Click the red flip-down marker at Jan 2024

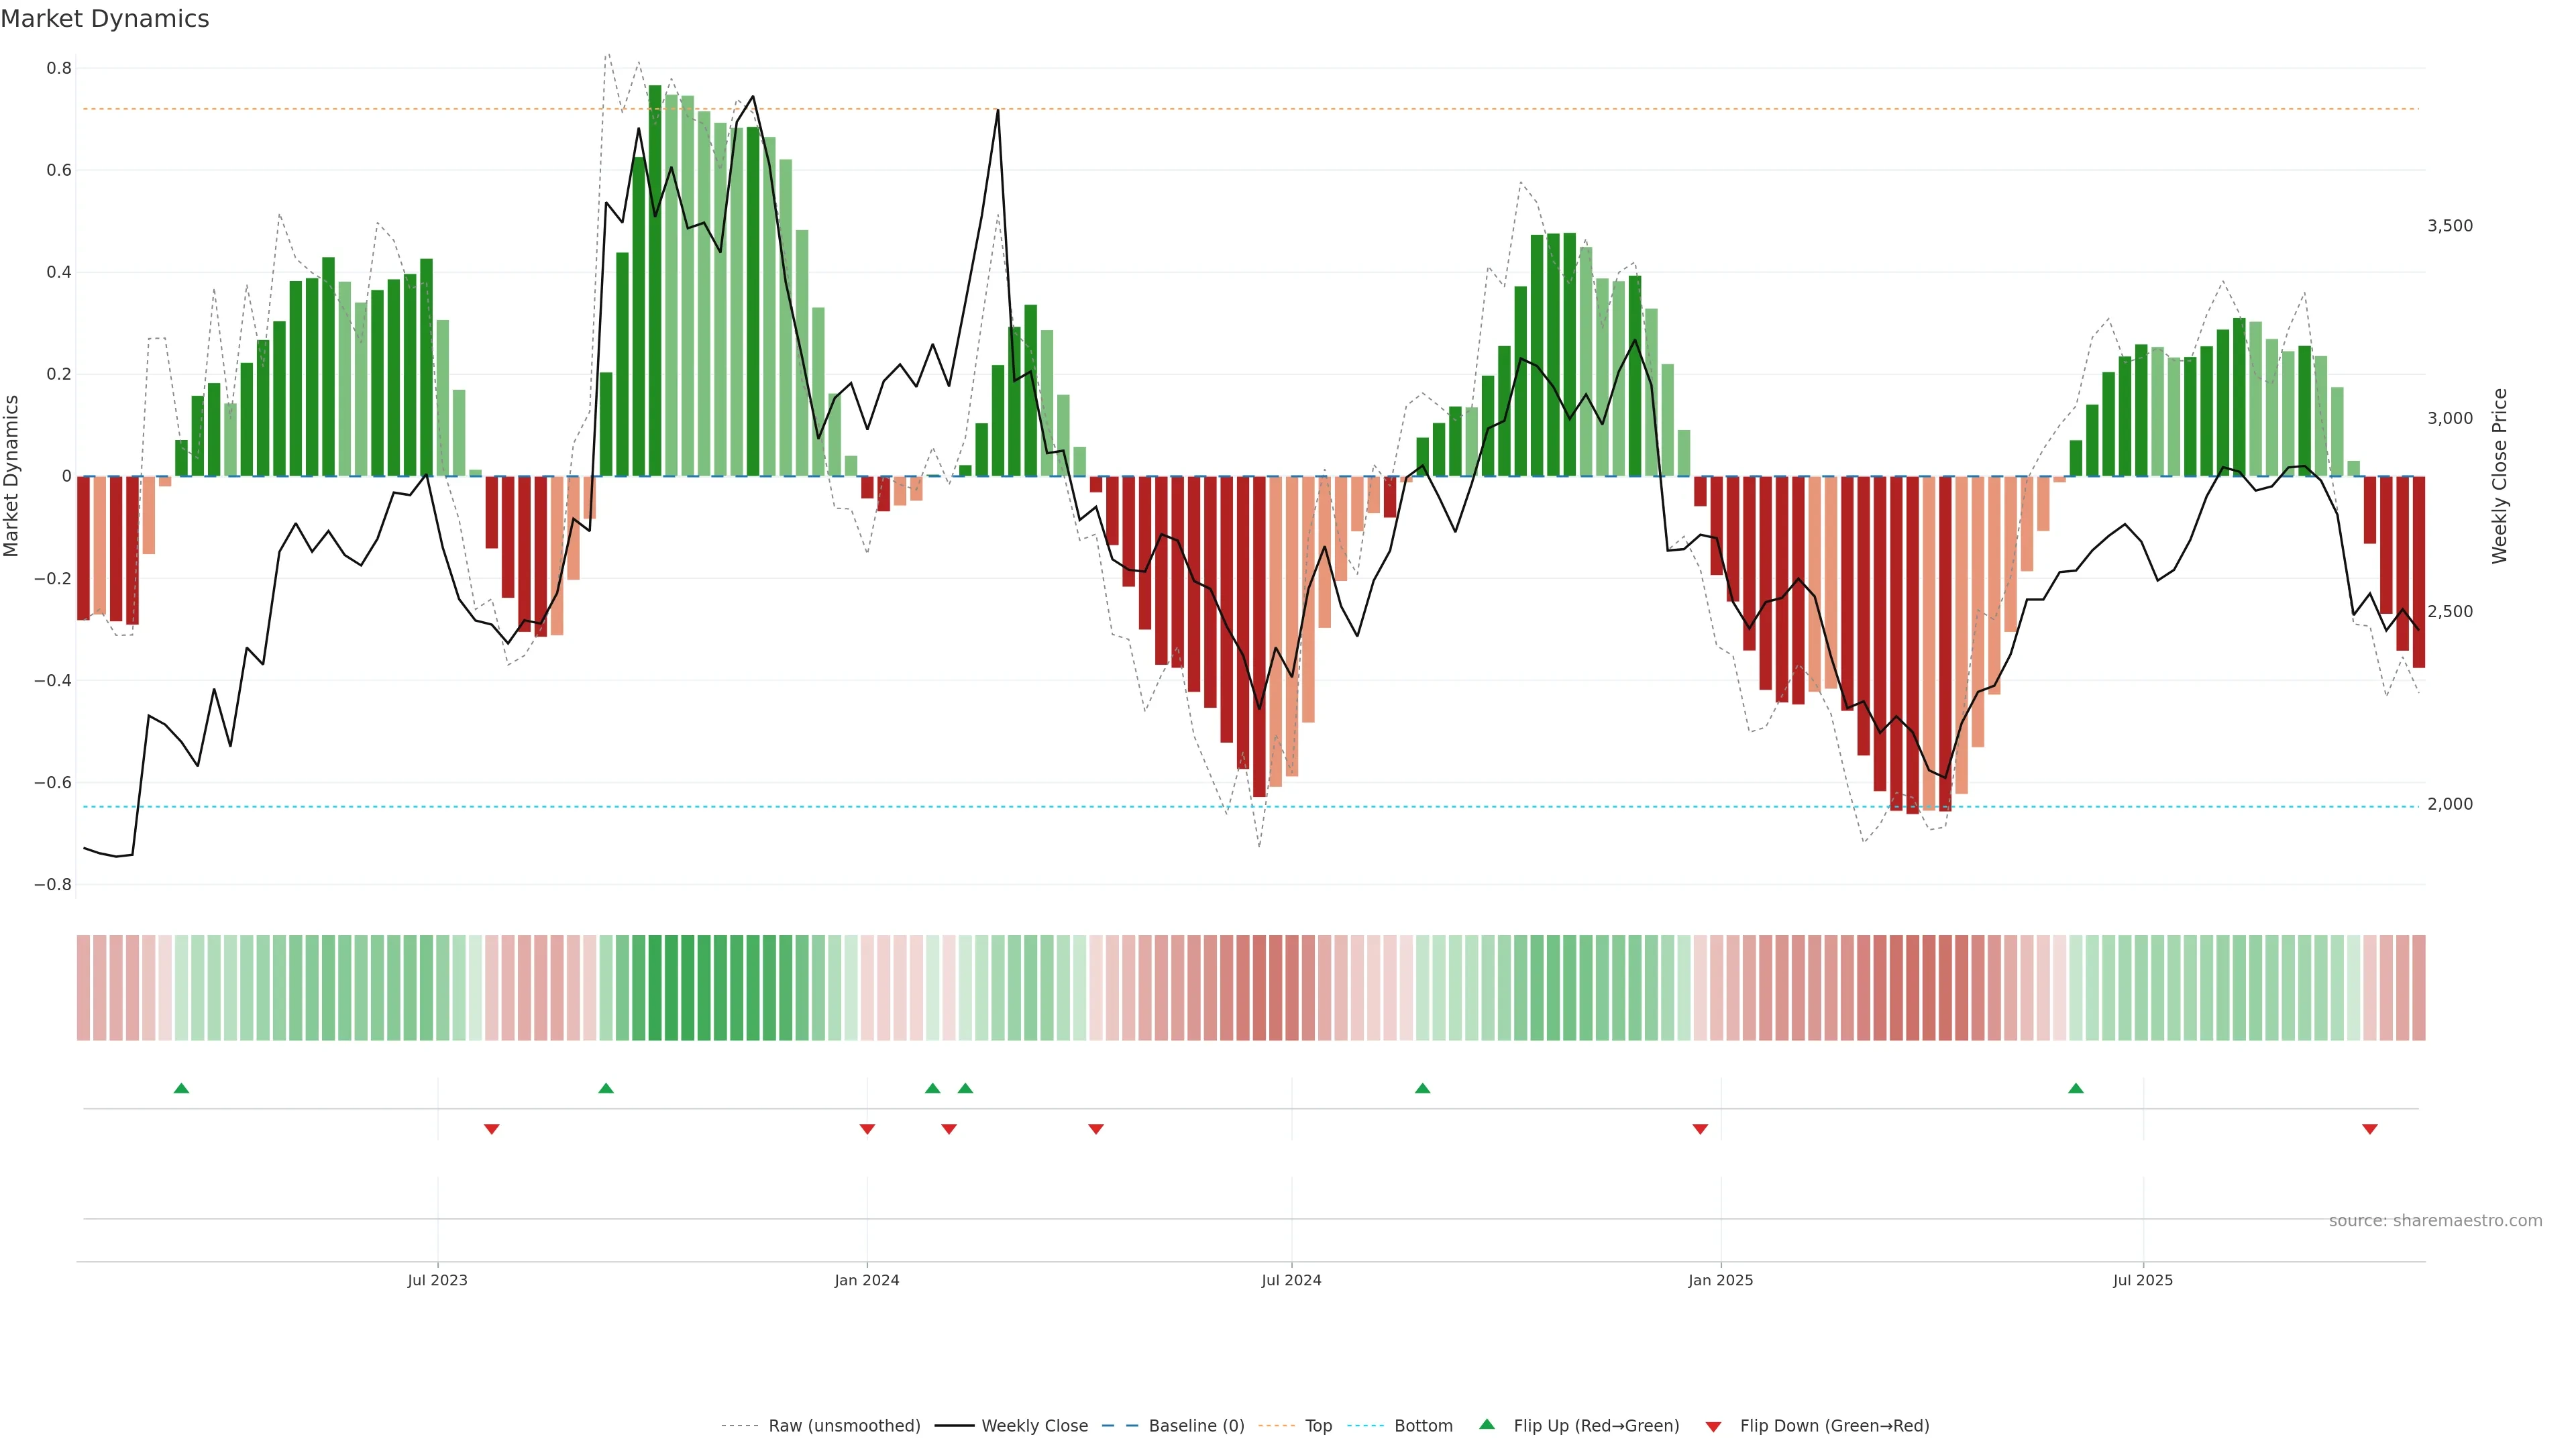tap(867, 1129)
